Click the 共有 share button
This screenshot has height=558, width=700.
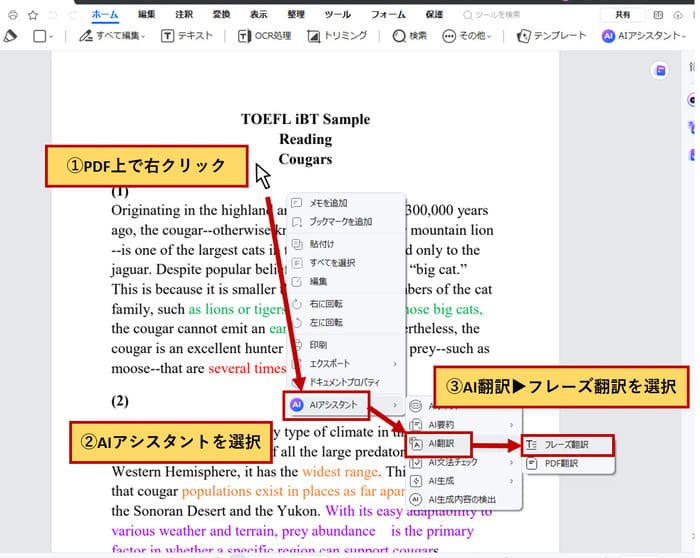(623, 15)
